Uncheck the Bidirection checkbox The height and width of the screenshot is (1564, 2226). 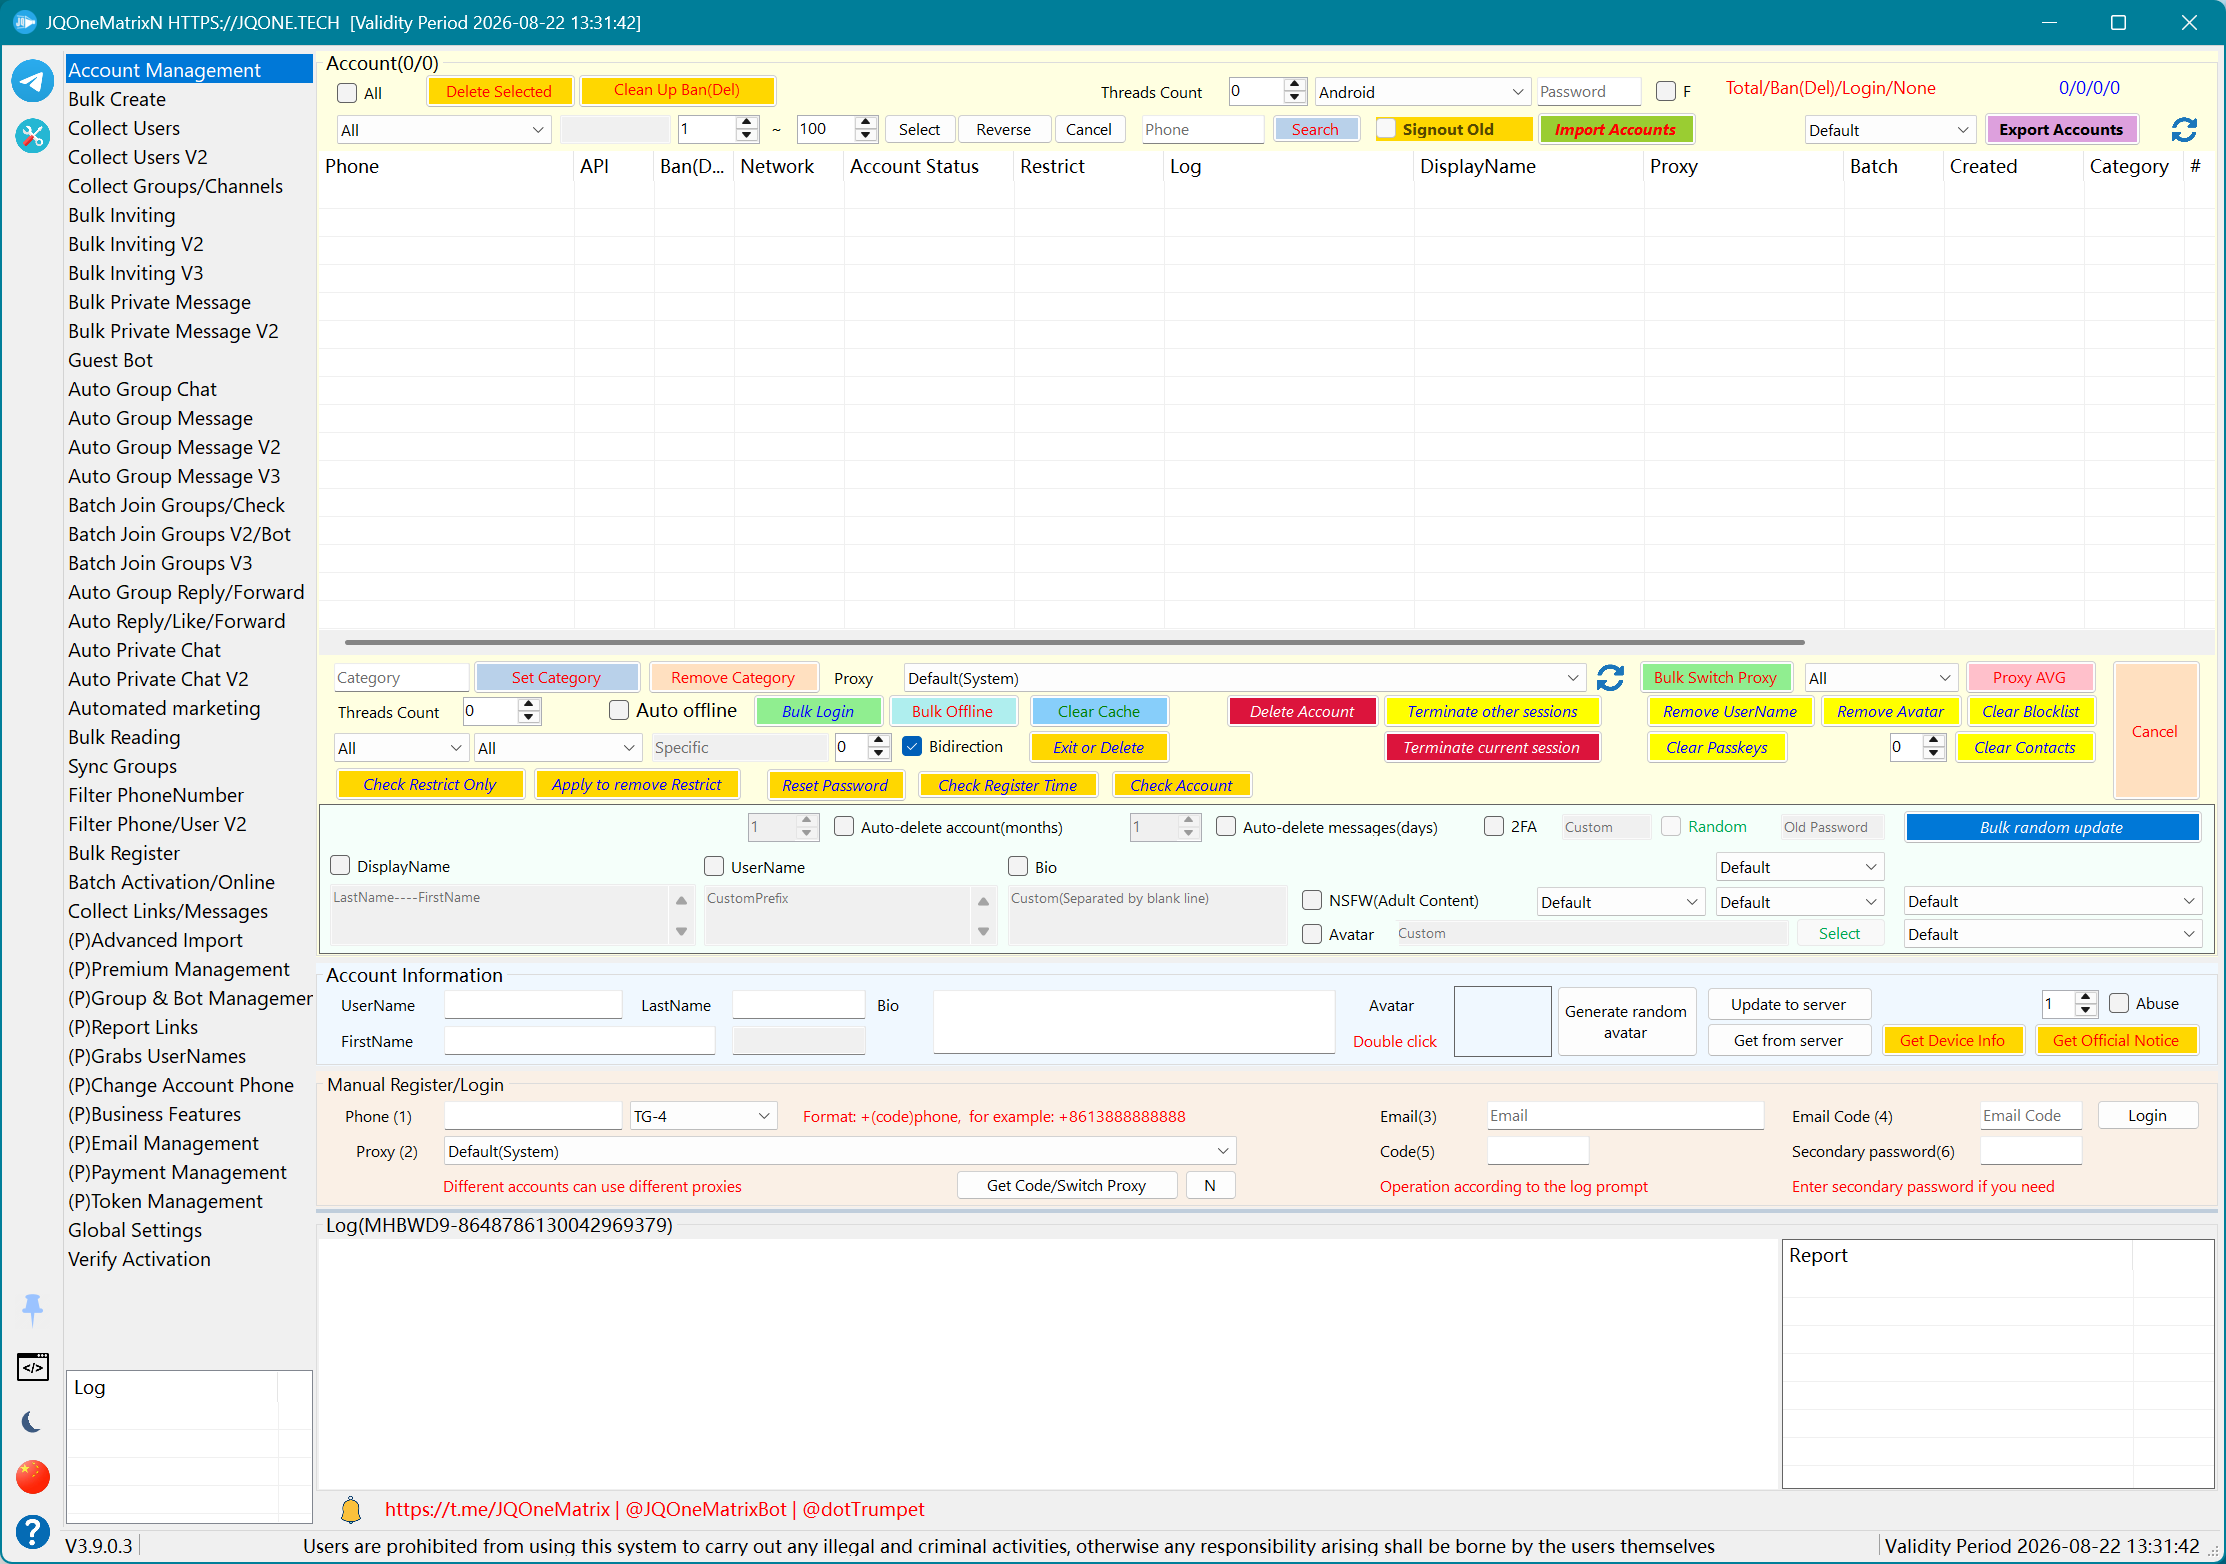pos(912,746)
